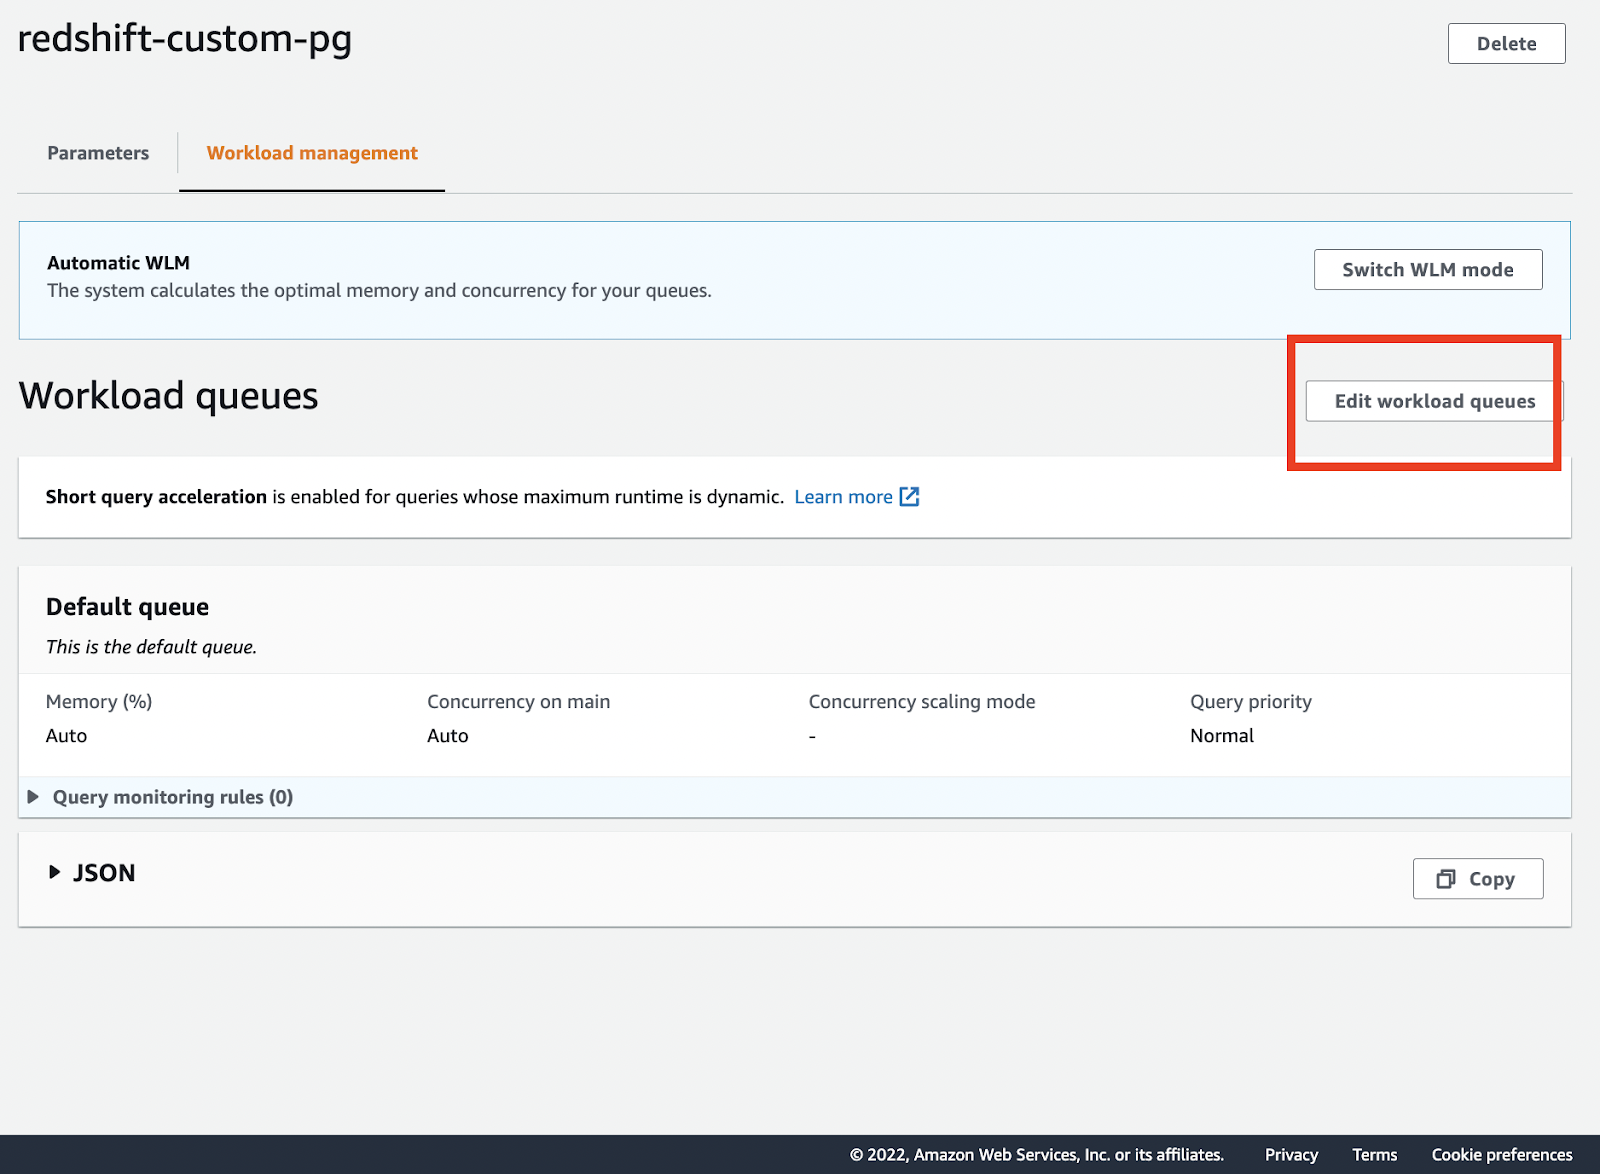Click the Delete button for redshift-custom-pg
This screenshot has width=1600, height=1174.
tap(1506, 43)
